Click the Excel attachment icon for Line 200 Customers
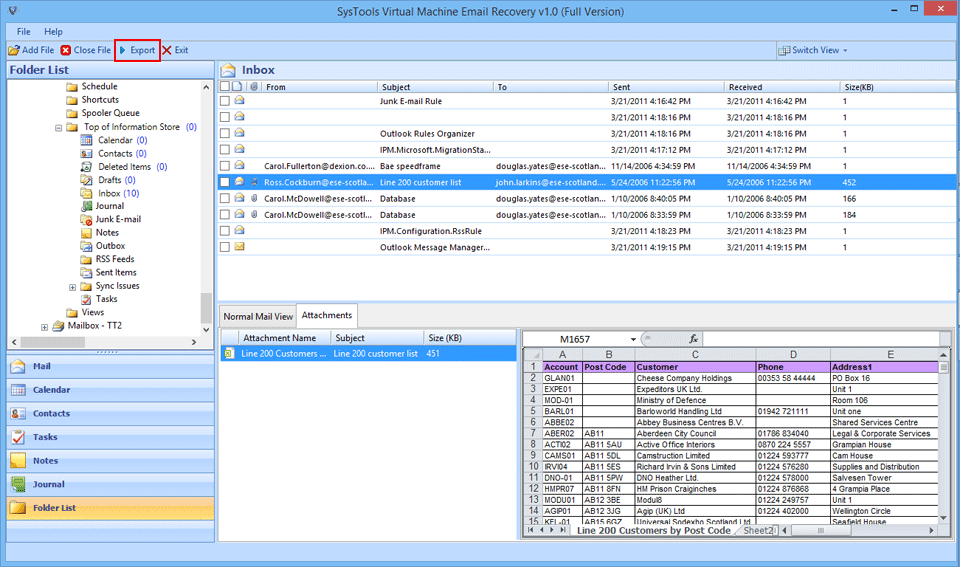 [228, 353]
